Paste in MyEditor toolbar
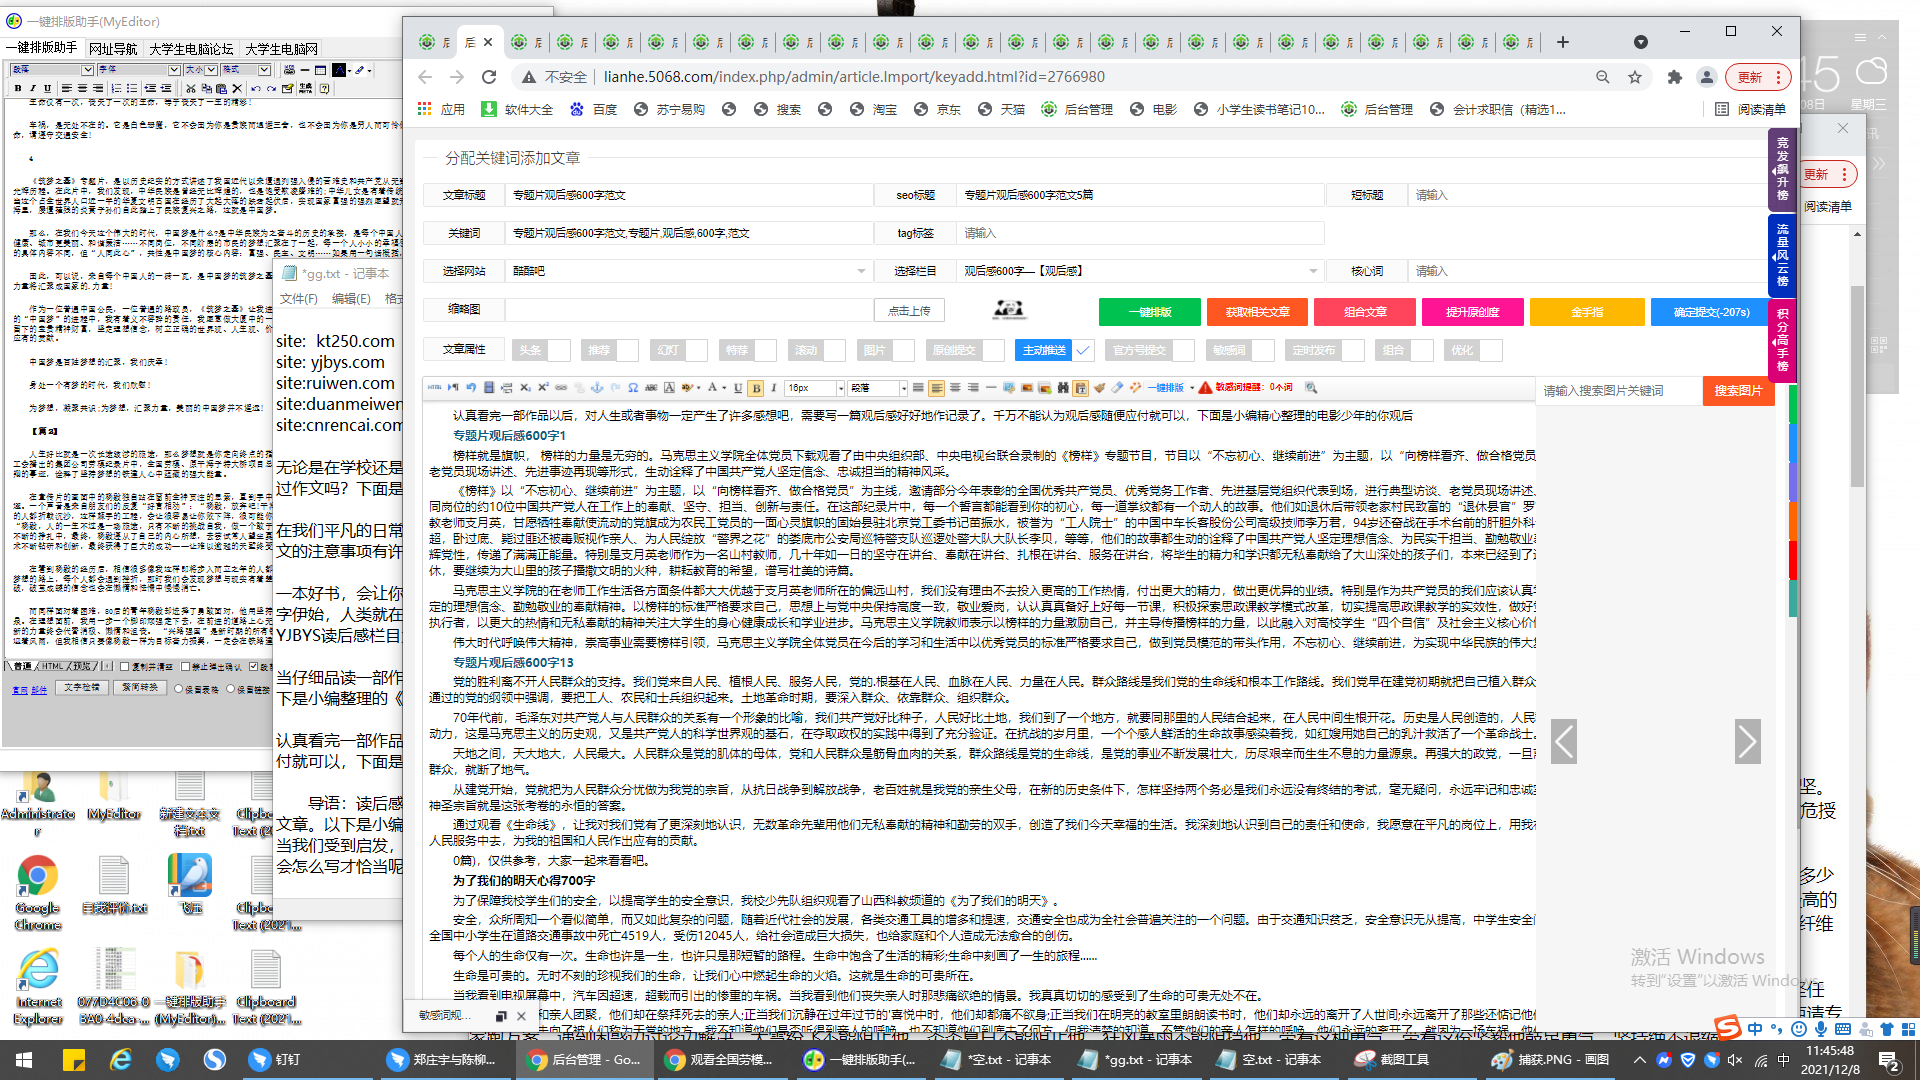 click(221, 88)
